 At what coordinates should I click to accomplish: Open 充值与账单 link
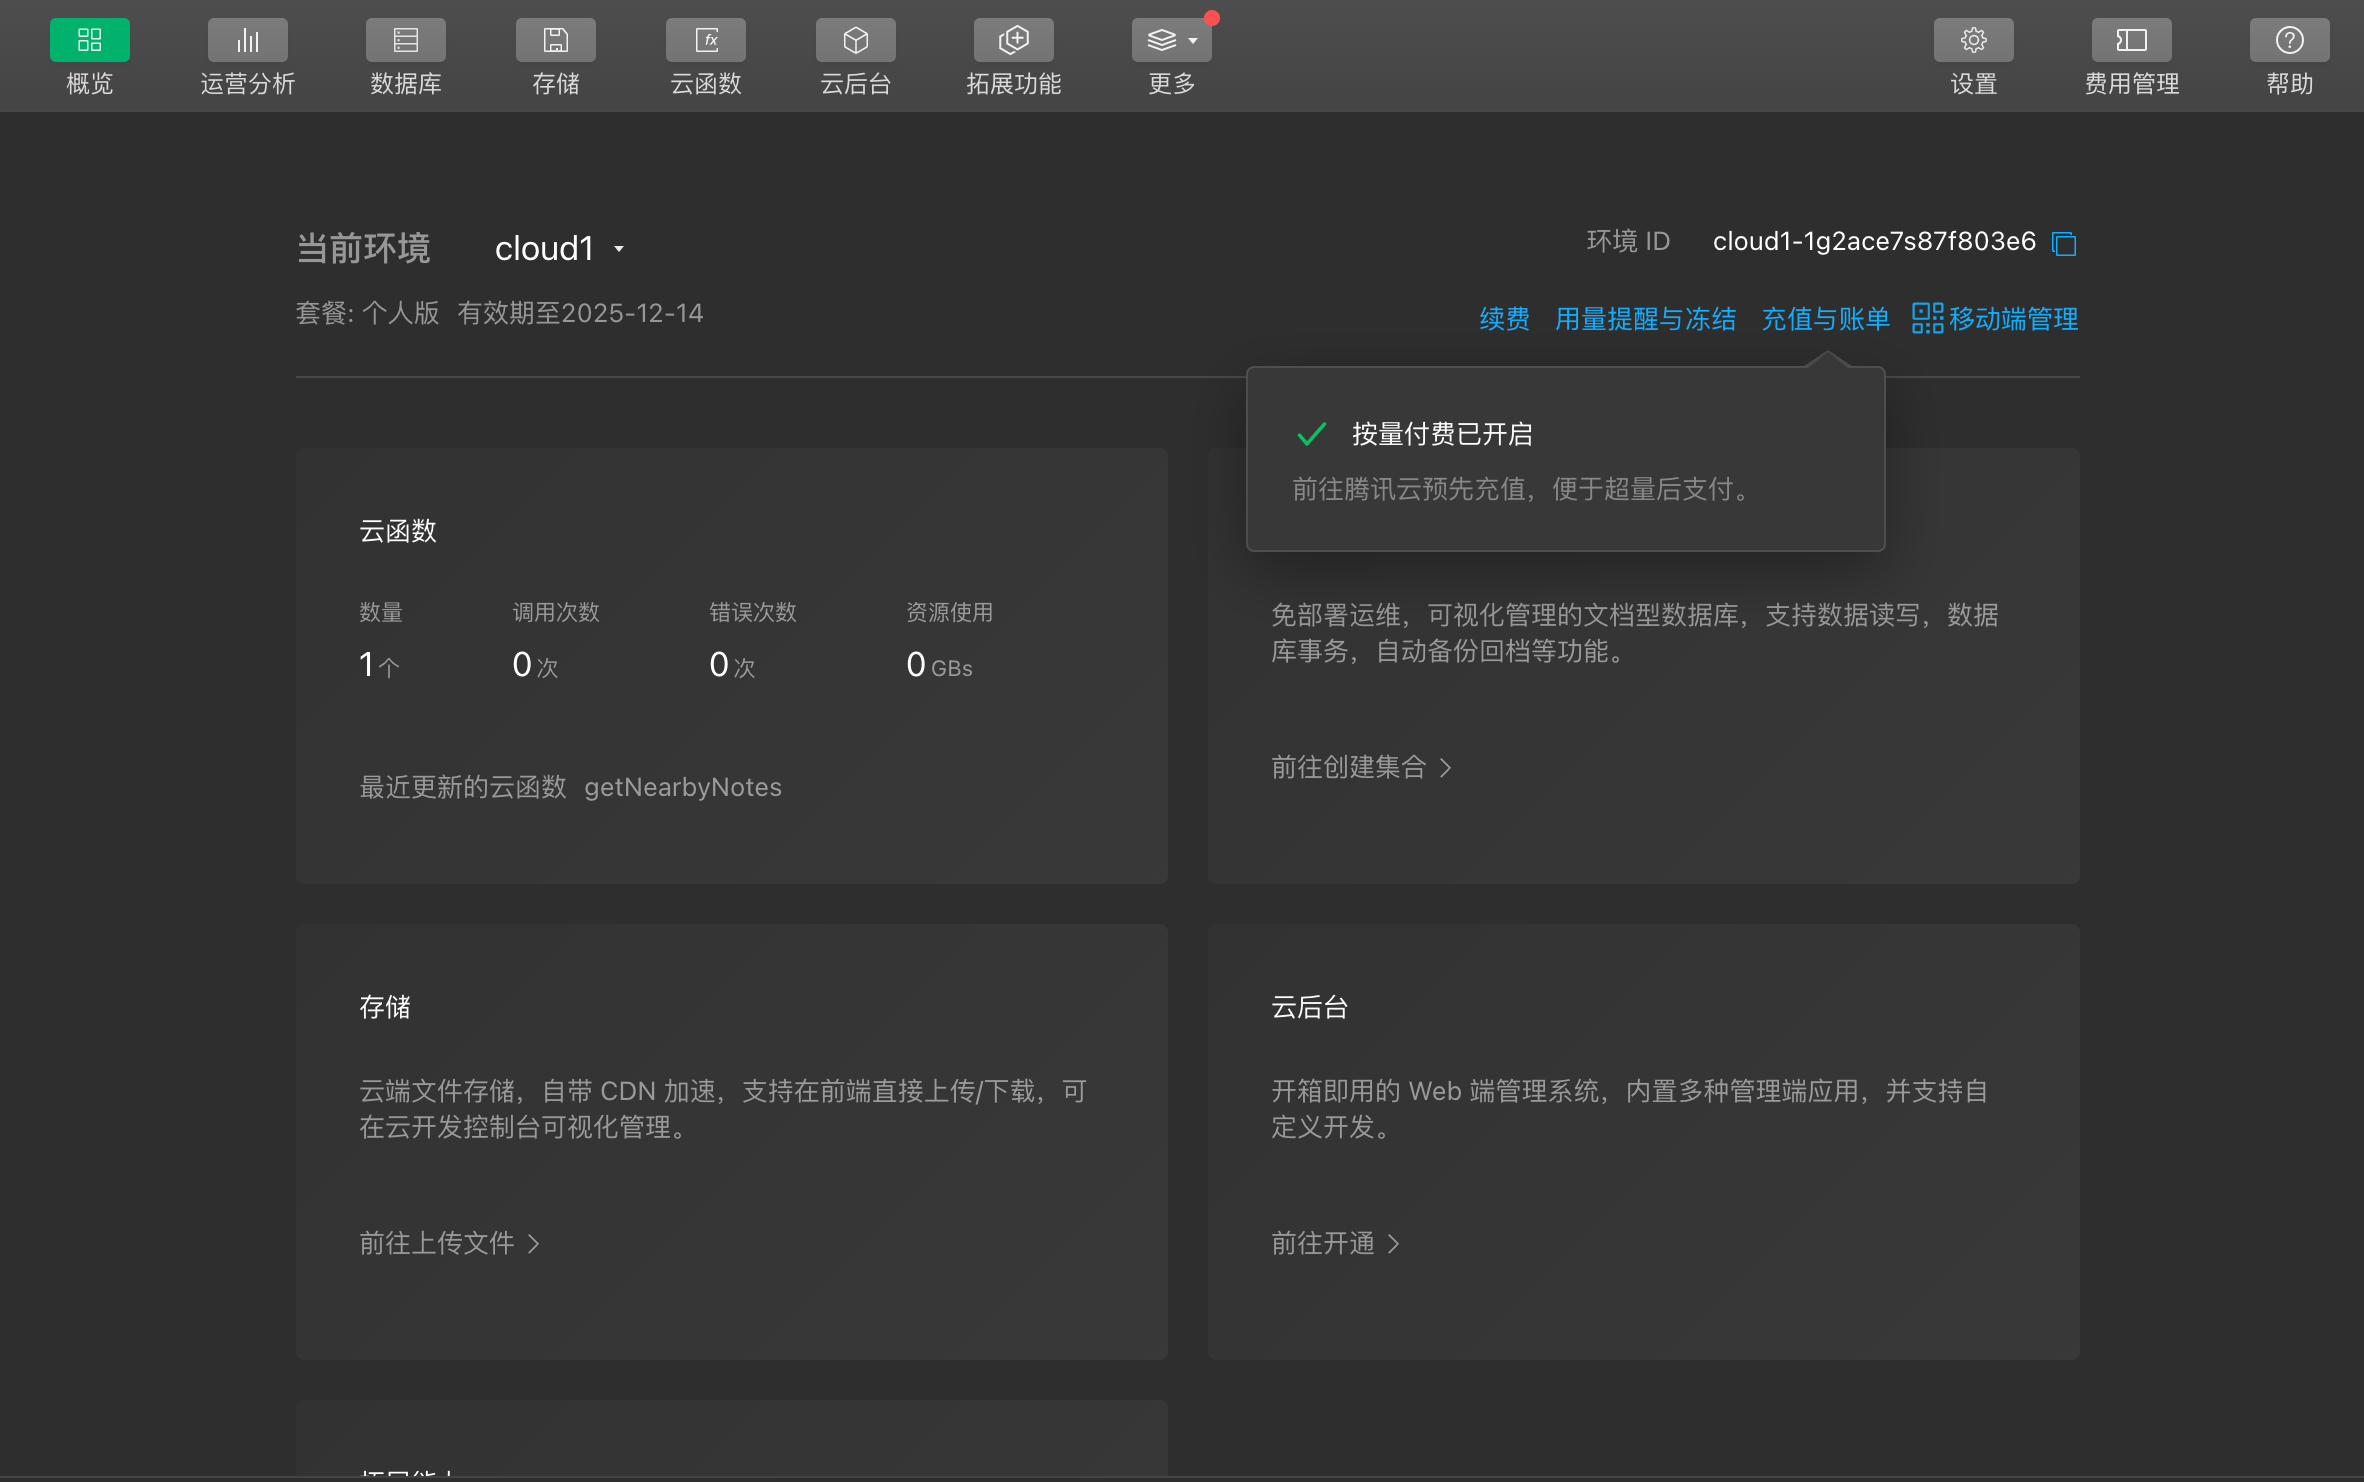pos(1825,319)
